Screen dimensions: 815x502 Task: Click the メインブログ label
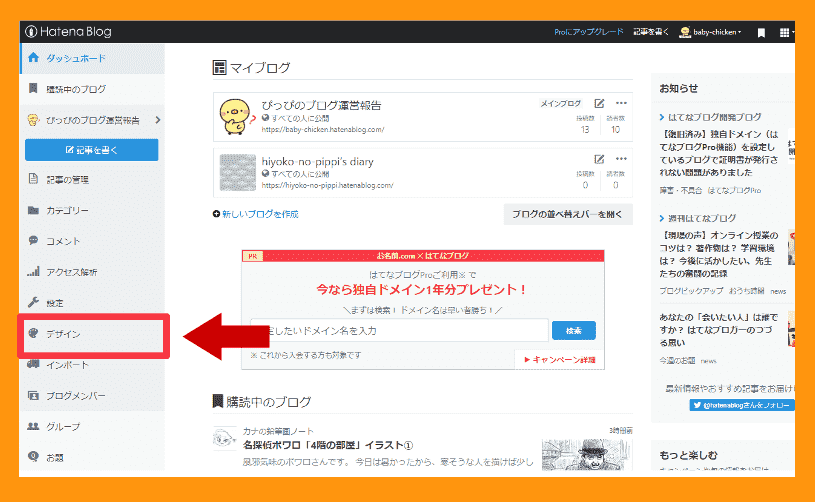click(x=560, y=103)
